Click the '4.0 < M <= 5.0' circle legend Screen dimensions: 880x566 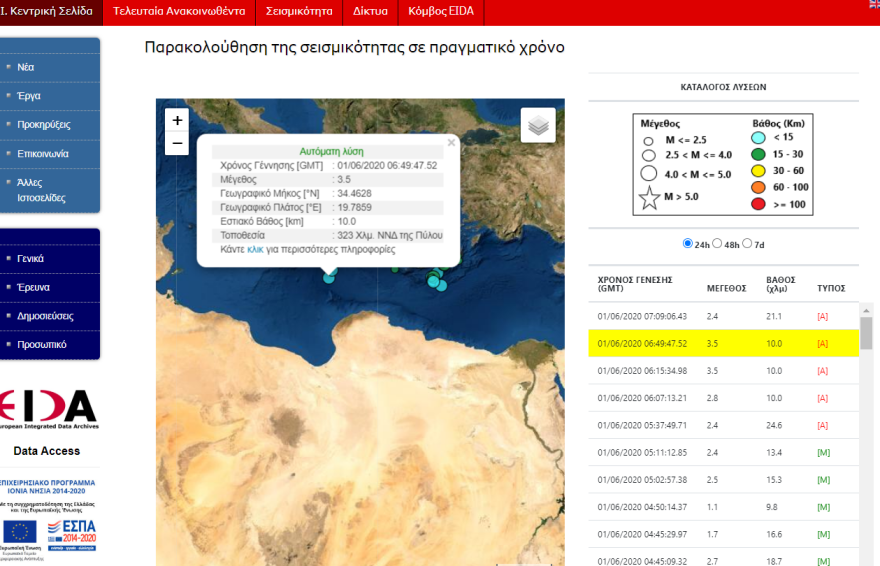(649, 173)
